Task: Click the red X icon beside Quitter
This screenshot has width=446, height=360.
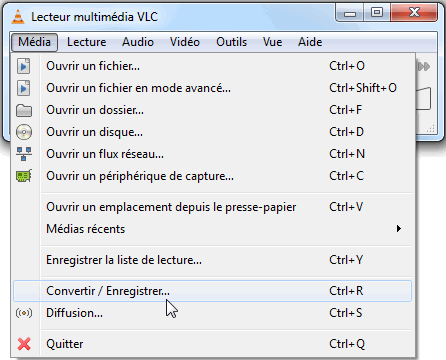Action: click(24, 344)
